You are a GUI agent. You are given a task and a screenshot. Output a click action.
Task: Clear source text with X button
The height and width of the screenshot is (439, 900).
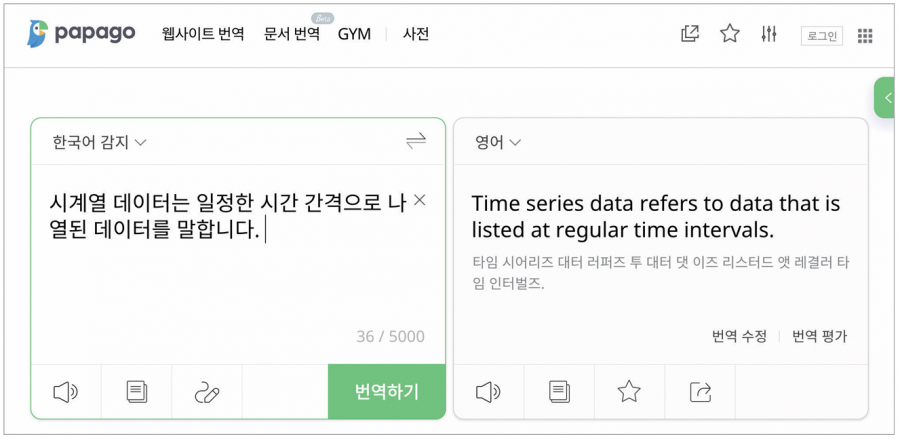tap(420, 200)
